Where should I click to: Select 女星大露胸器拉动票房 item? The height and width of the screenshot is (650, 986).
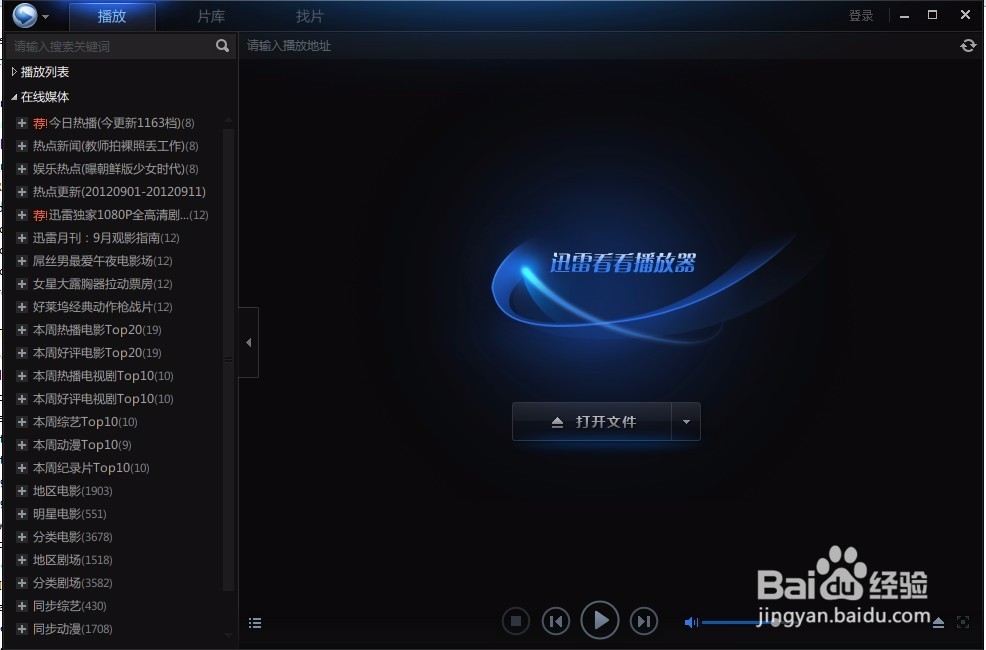(x=102, y=284)
